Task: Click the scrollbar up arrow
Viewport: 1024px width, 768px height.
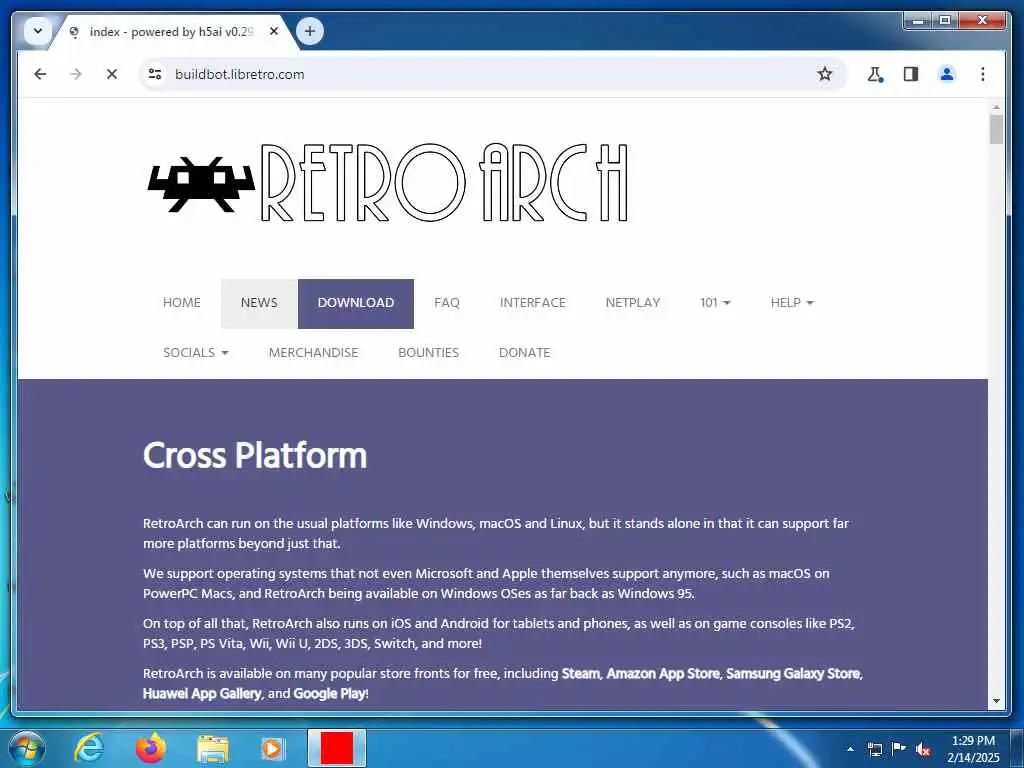Action: click(x=996, y=106)
